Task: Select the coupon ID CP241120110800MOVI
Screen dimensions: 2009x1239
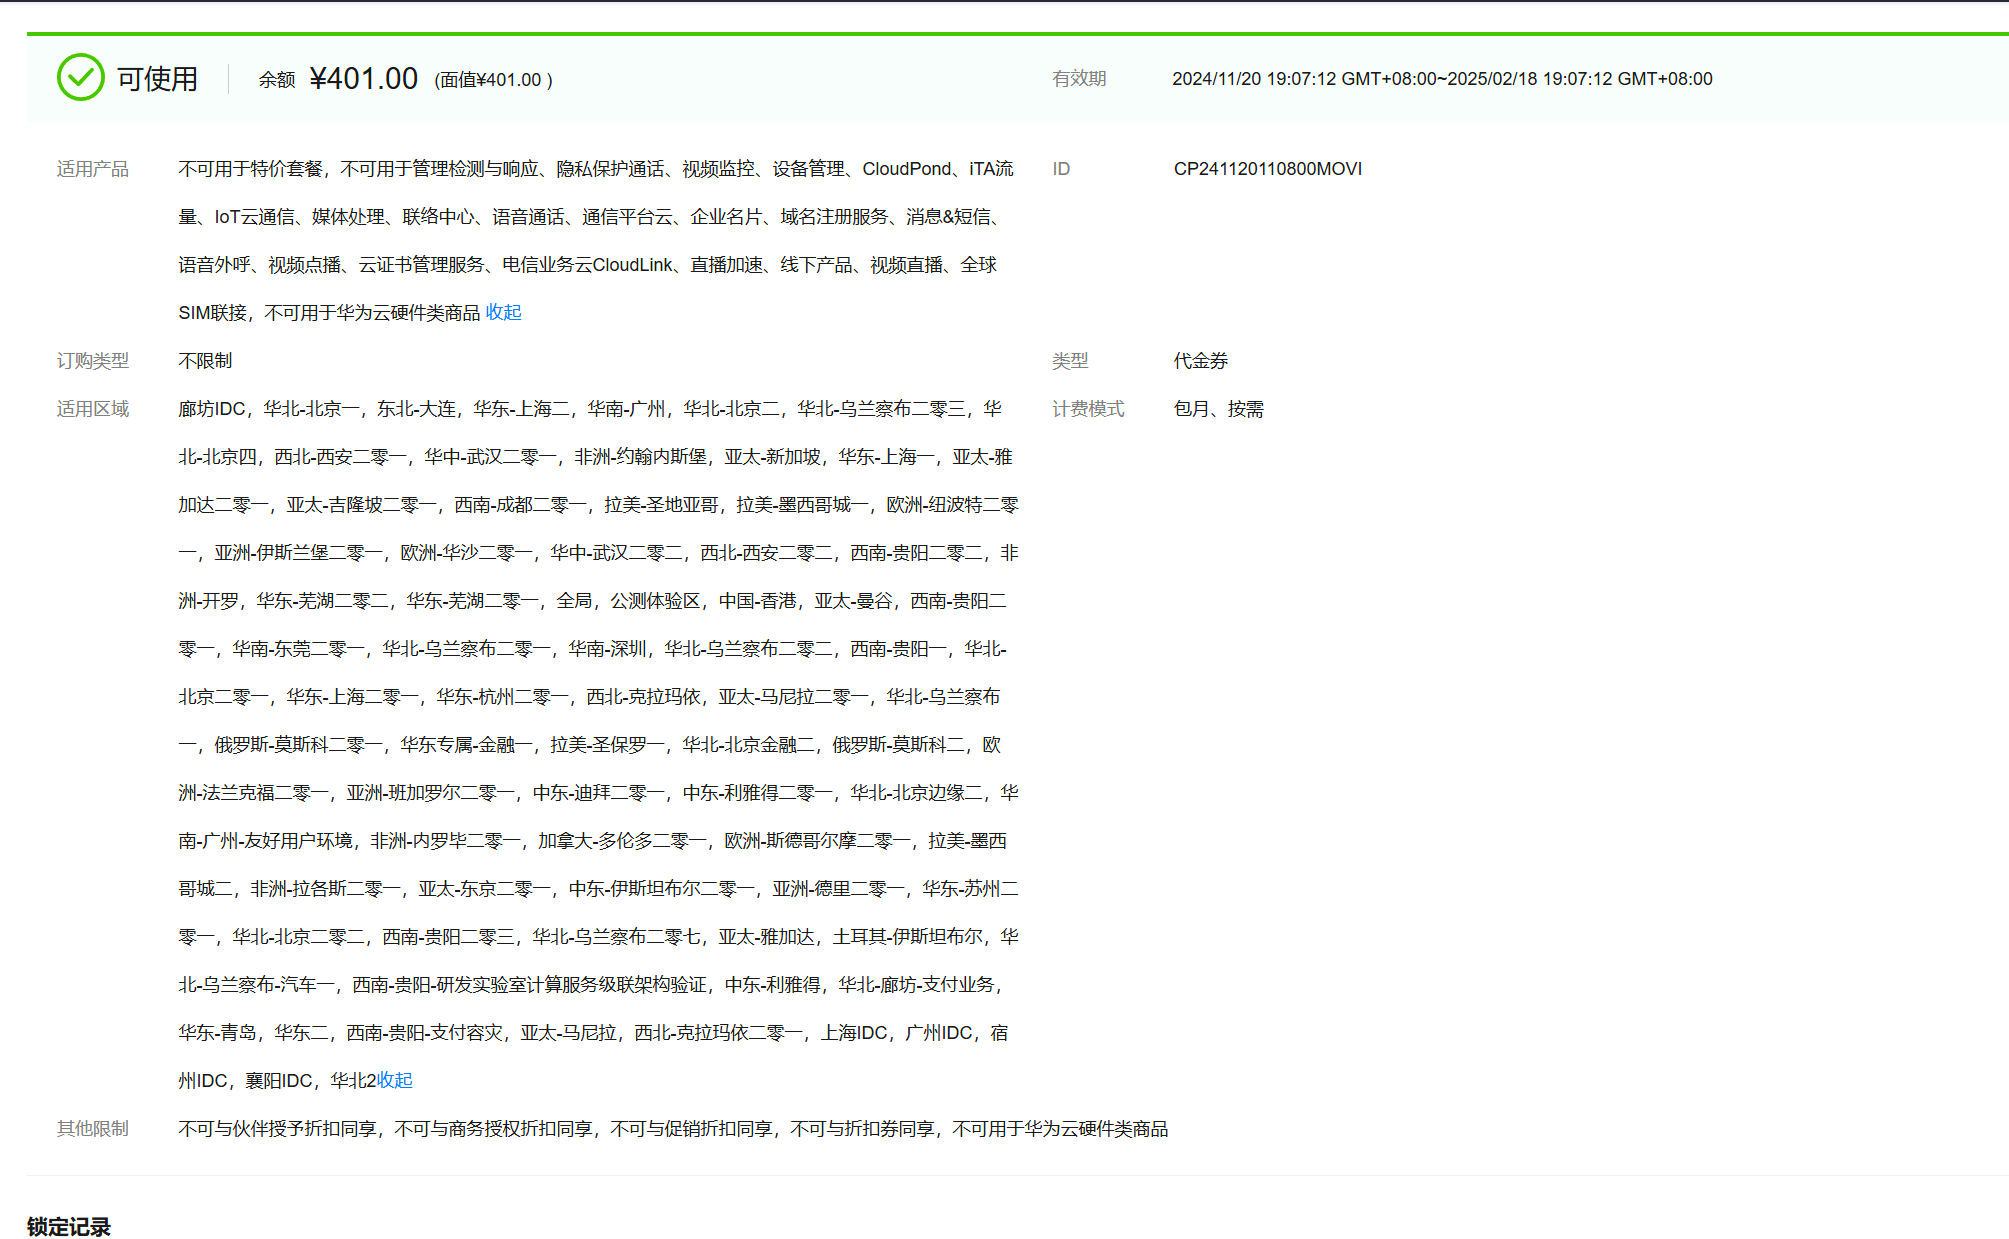Action: 1267,168
